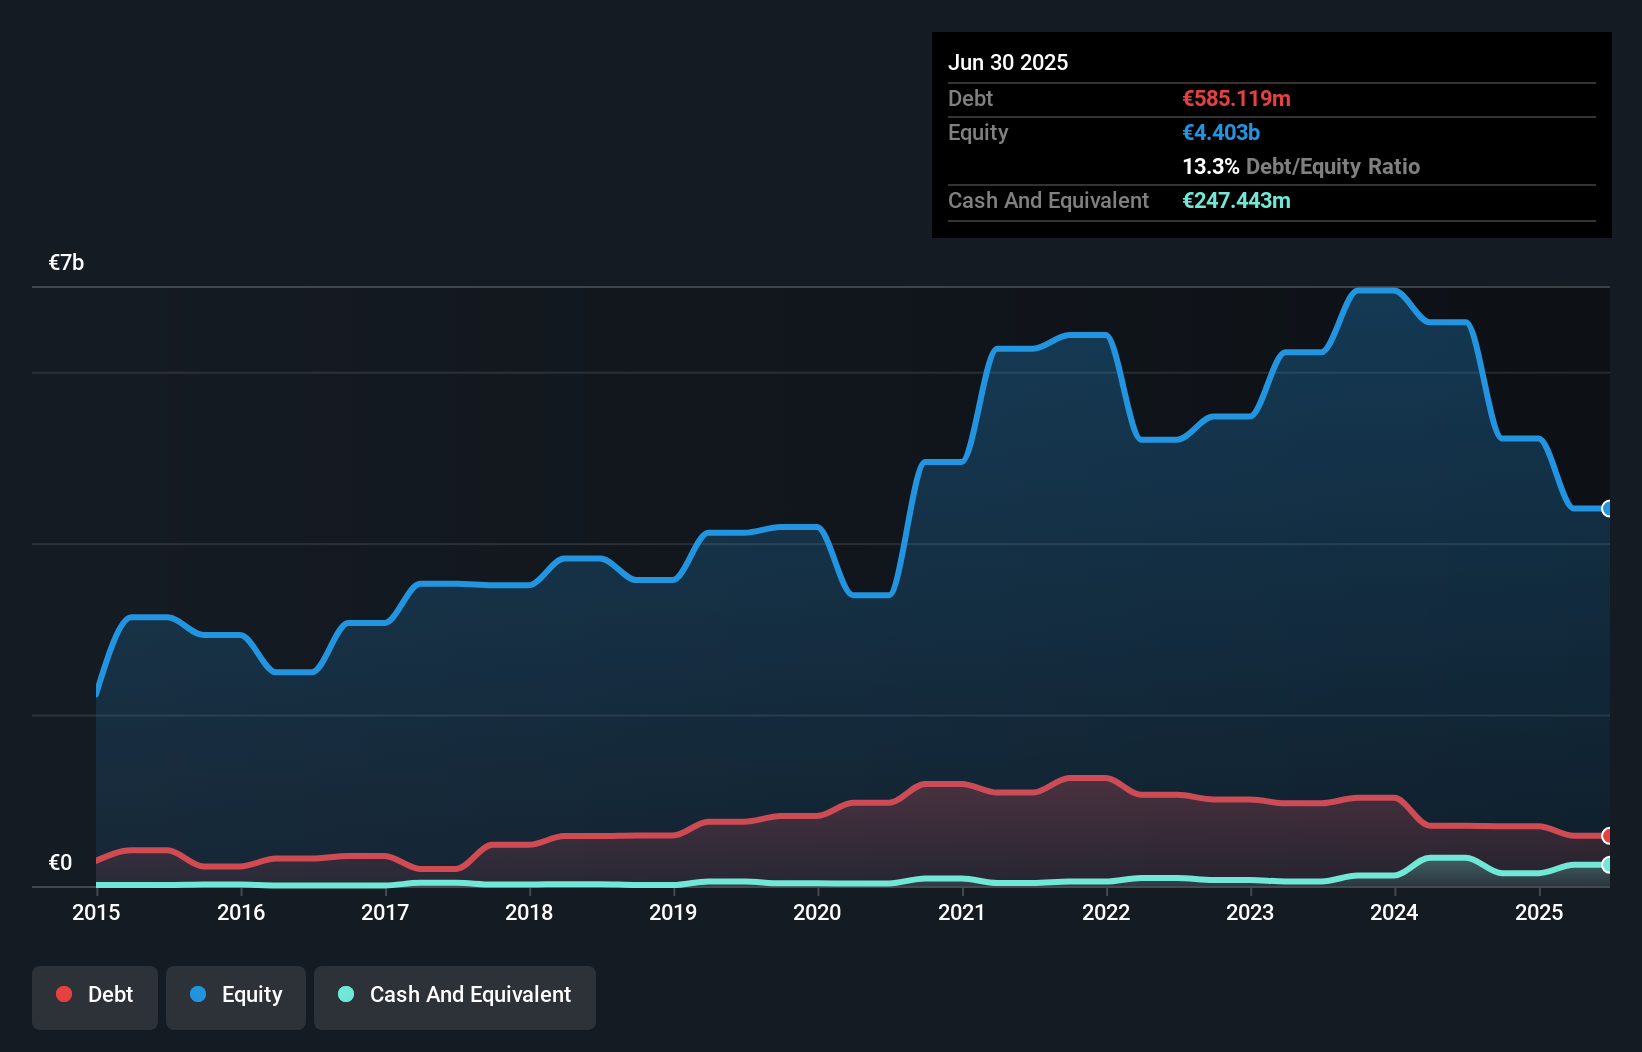
Task: Select the 2019 x-axis label
Action: click(673, 912)
